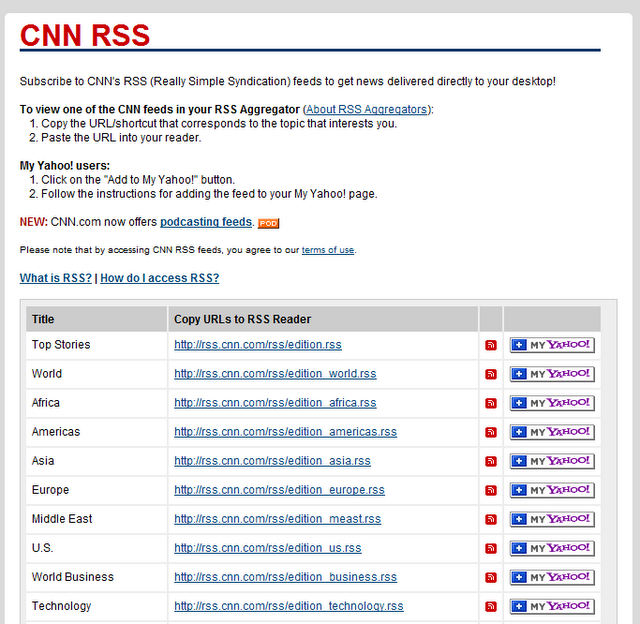Click the RSS icon in Middle East row
Image resolution: width=640 pixels, height=624 pixels.
[491, 519]
